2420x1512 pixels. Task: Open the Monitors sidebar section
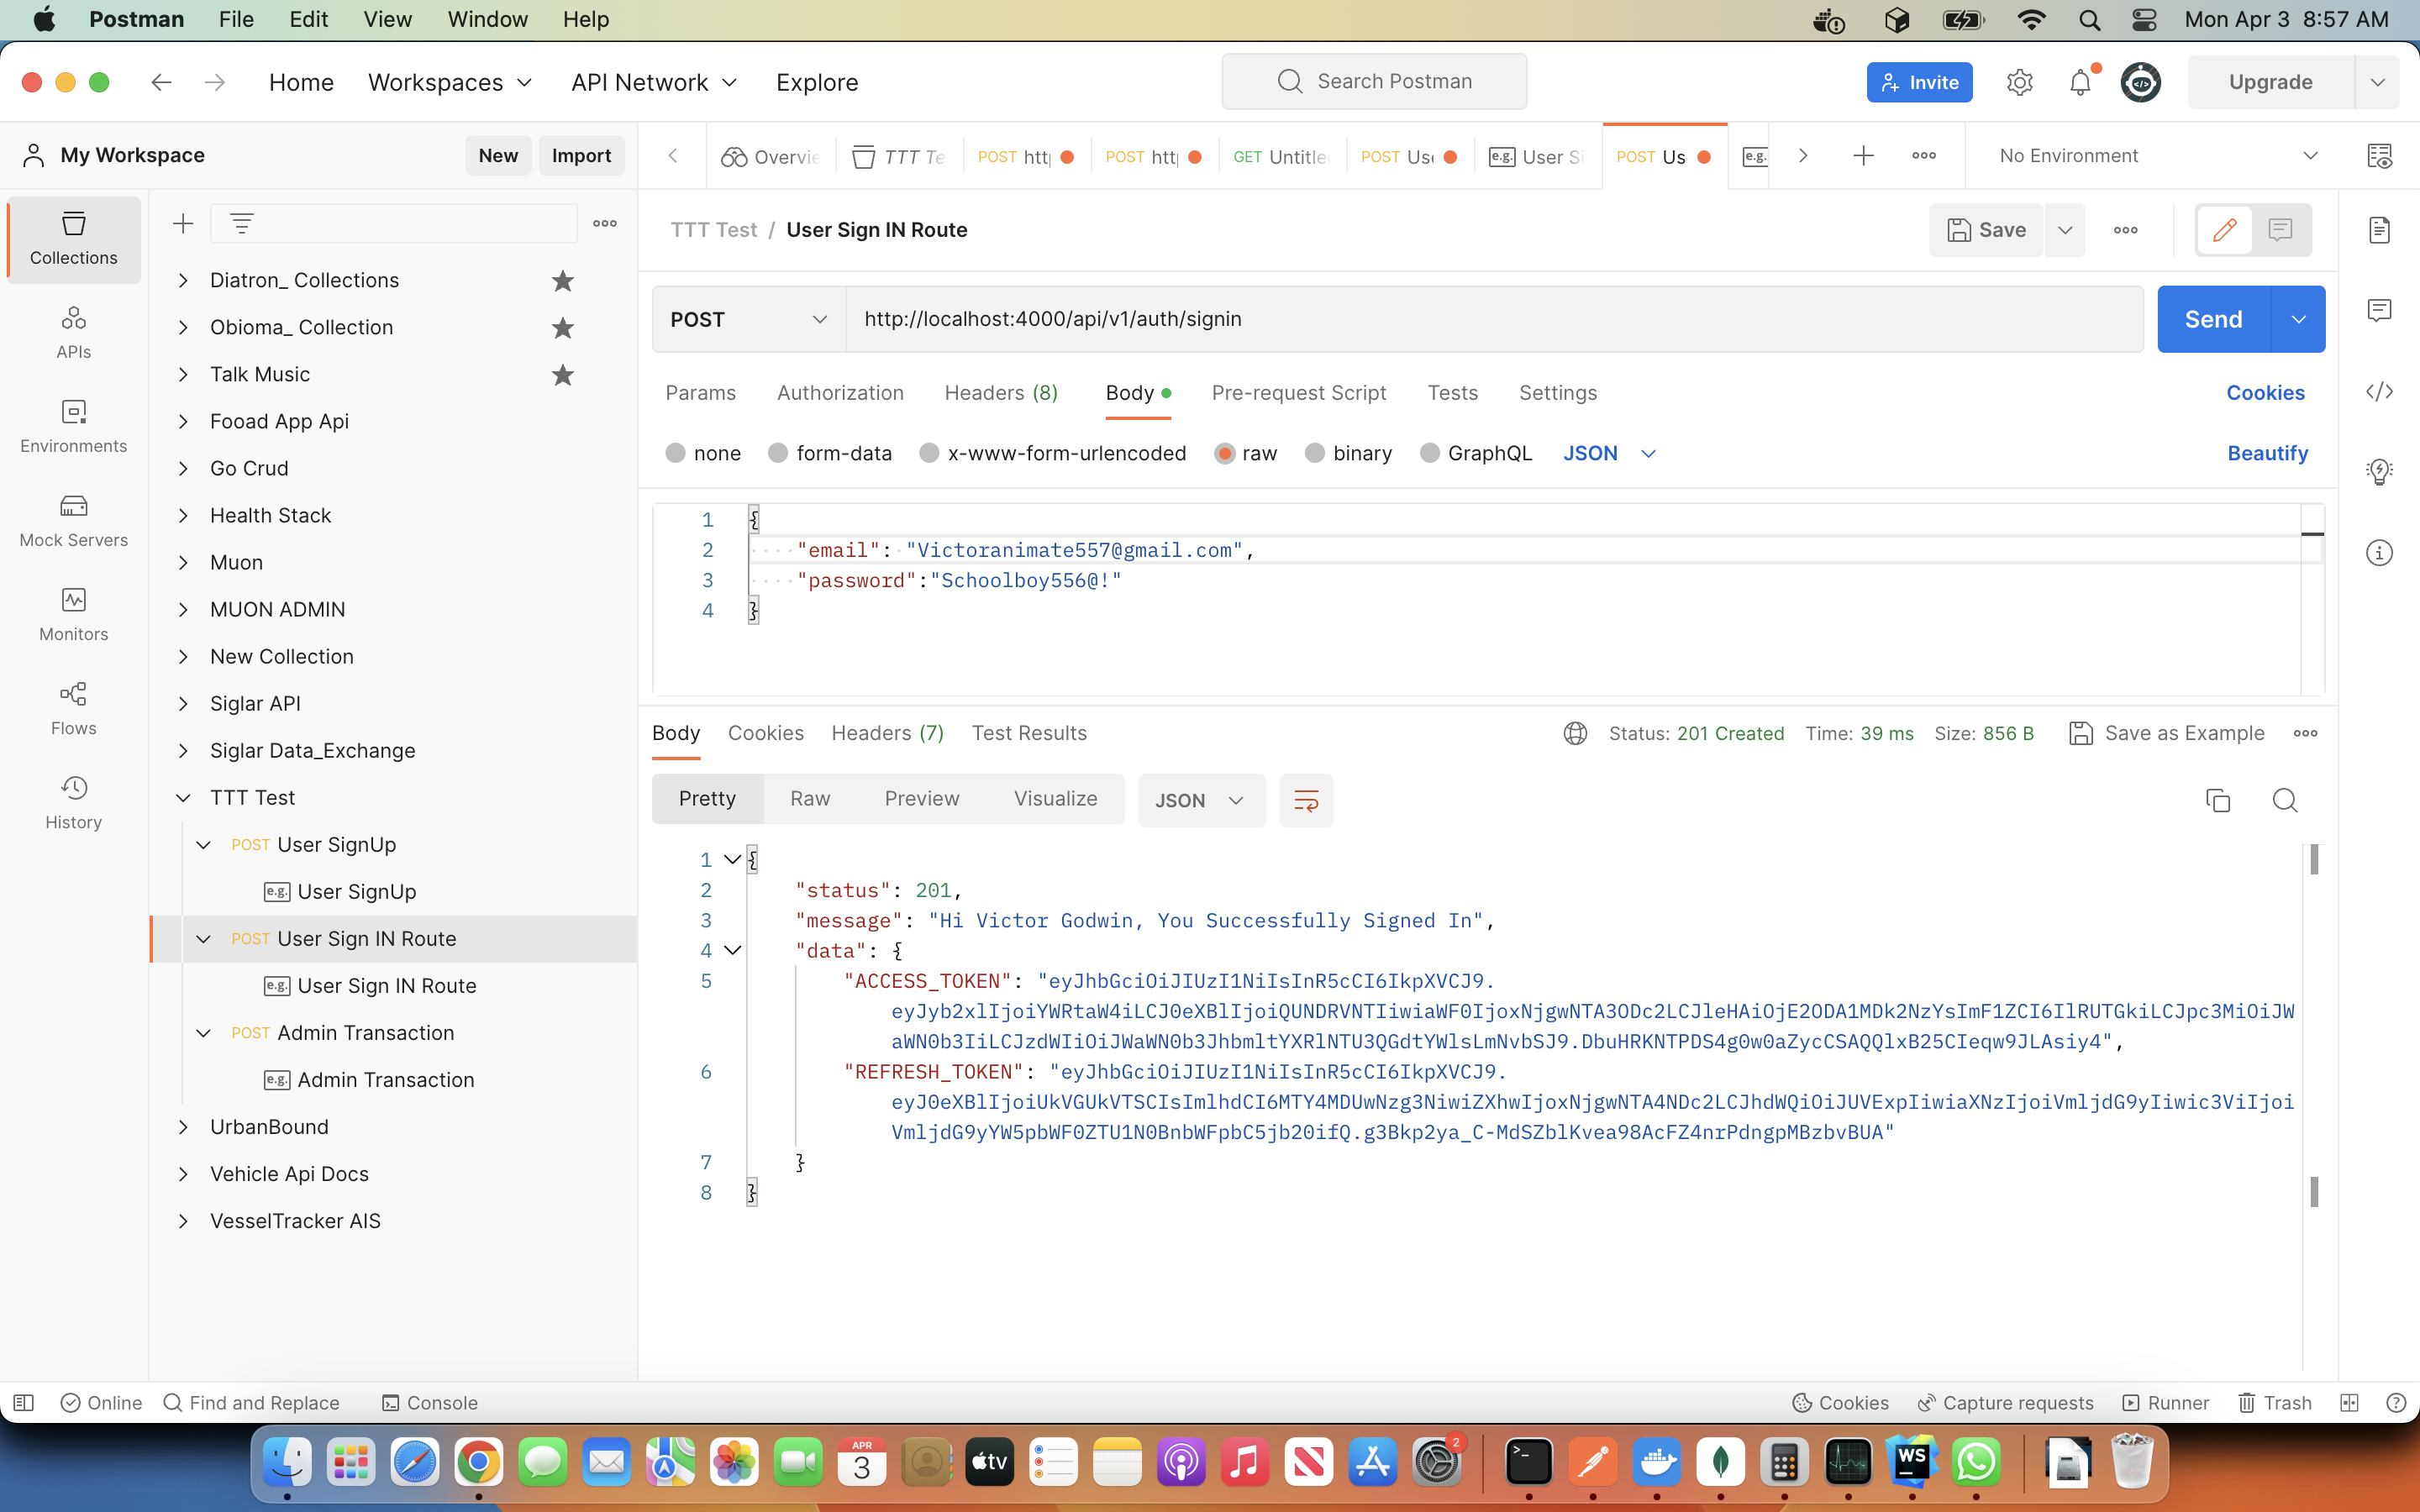73,615
